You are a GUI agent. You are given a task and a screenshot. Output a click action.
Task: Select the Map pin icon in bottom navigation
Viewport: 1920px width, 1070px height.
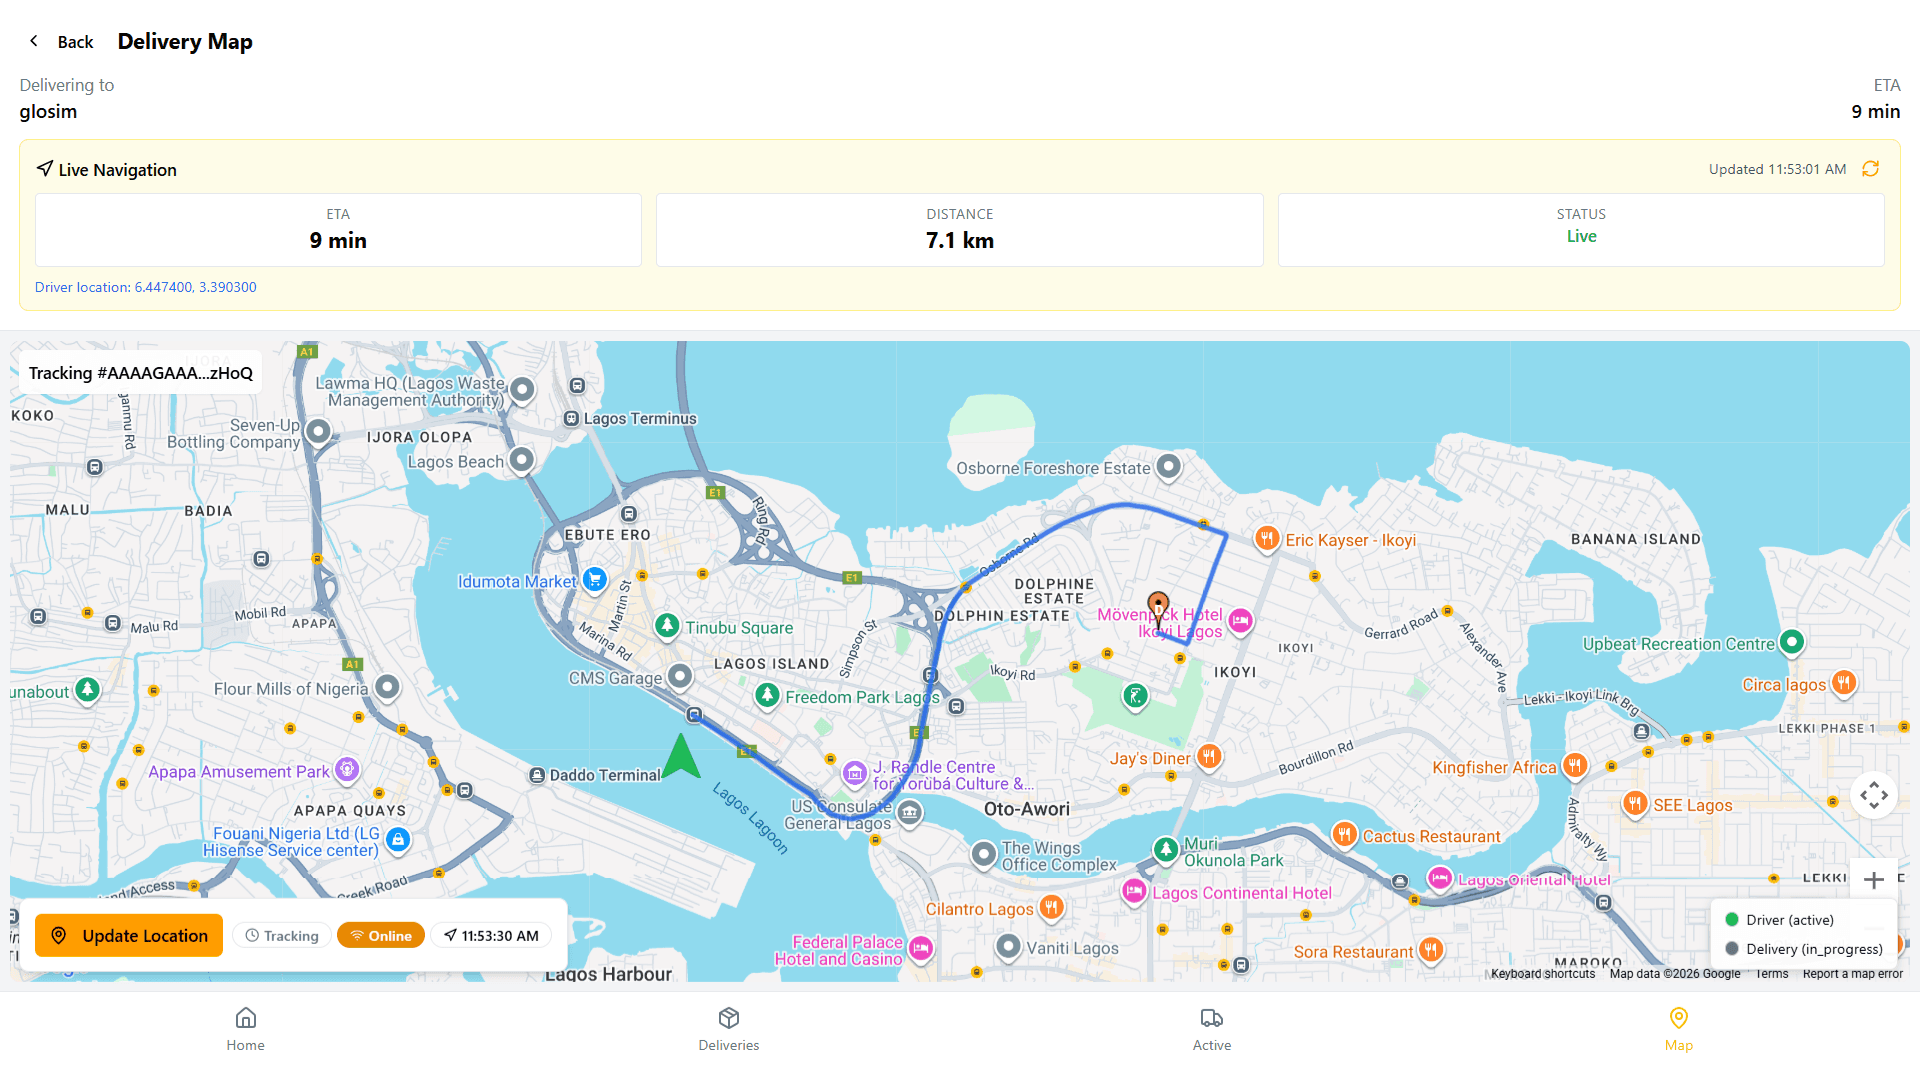pyautogui.click(x=1678, y=1017)
